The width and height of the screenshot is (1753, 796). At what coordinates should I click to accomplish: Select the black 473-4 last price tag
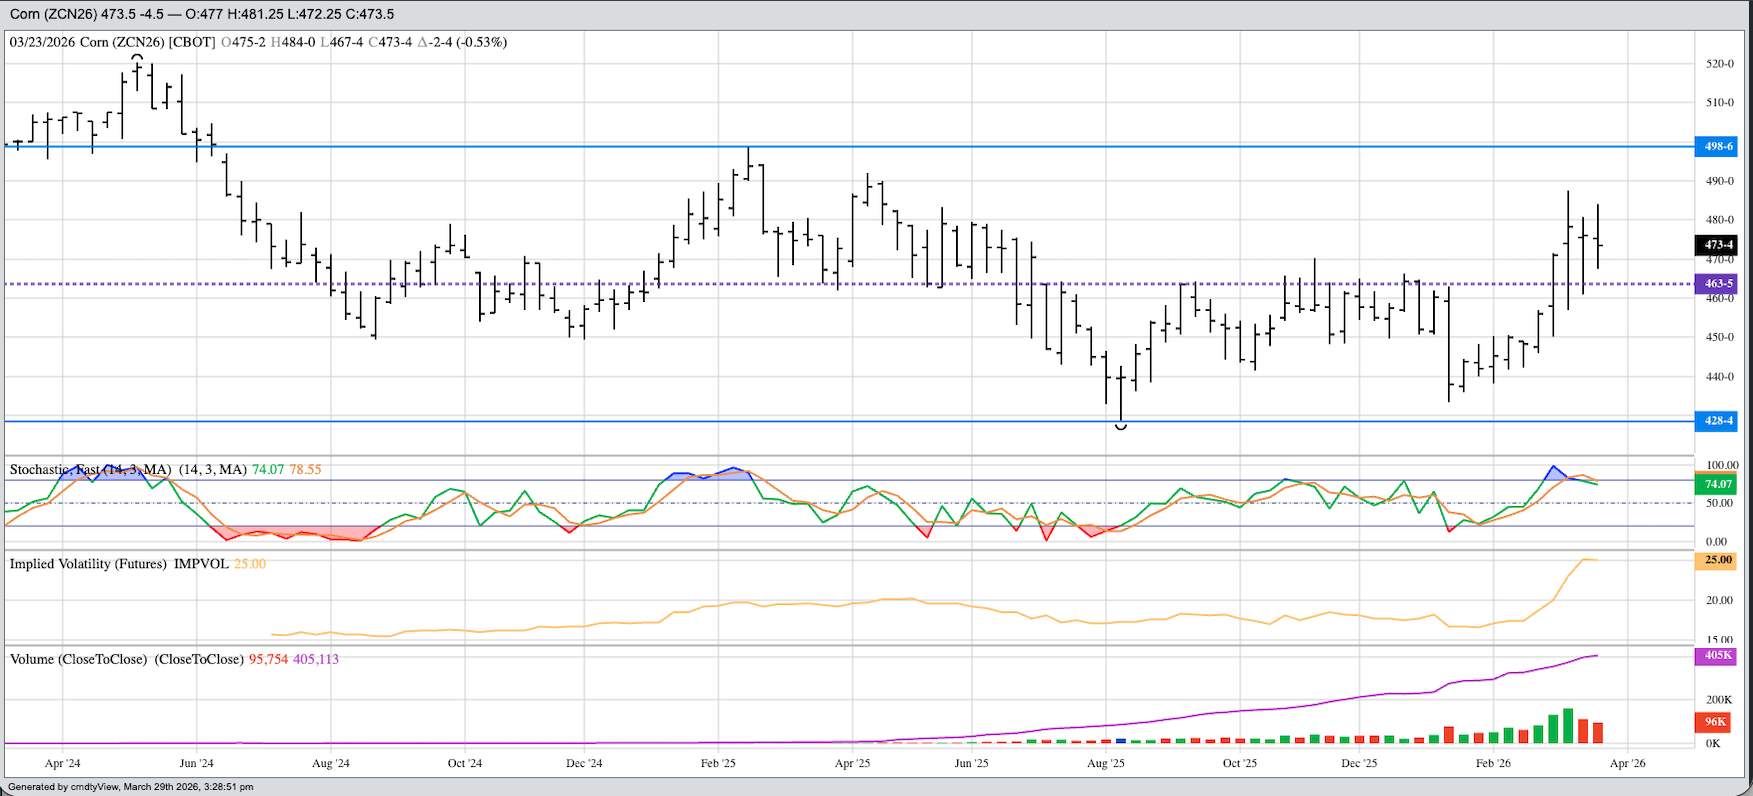pyautogui.click(x=1718, y=245)
